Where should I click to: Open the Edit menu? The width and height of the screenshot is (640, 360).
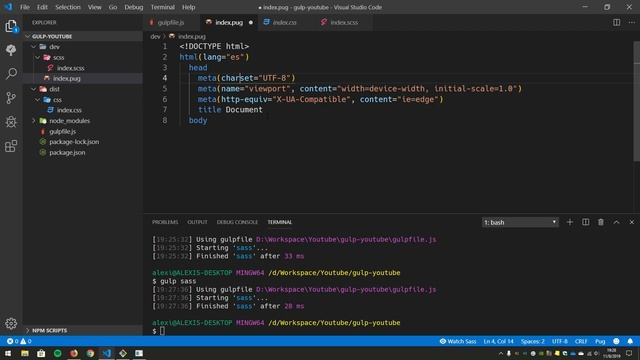click(42, 7)
